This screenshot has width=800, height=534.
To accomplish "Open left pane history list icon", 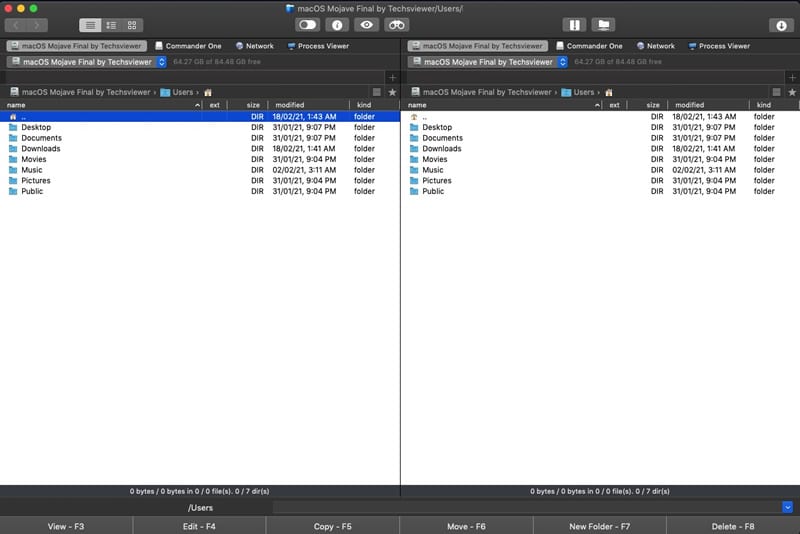I will point(377,92).
